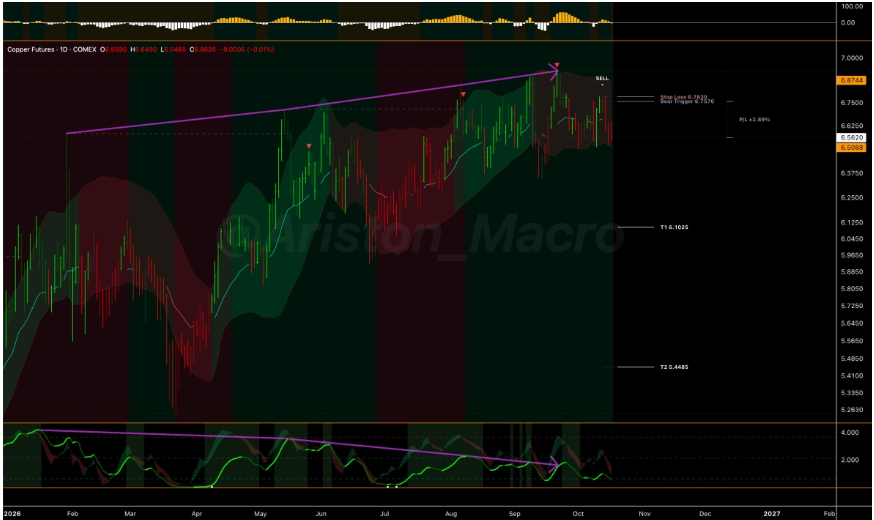Click the Dec label on the time axis
This screenshot has width=874, height=520.
click(705, 513)
